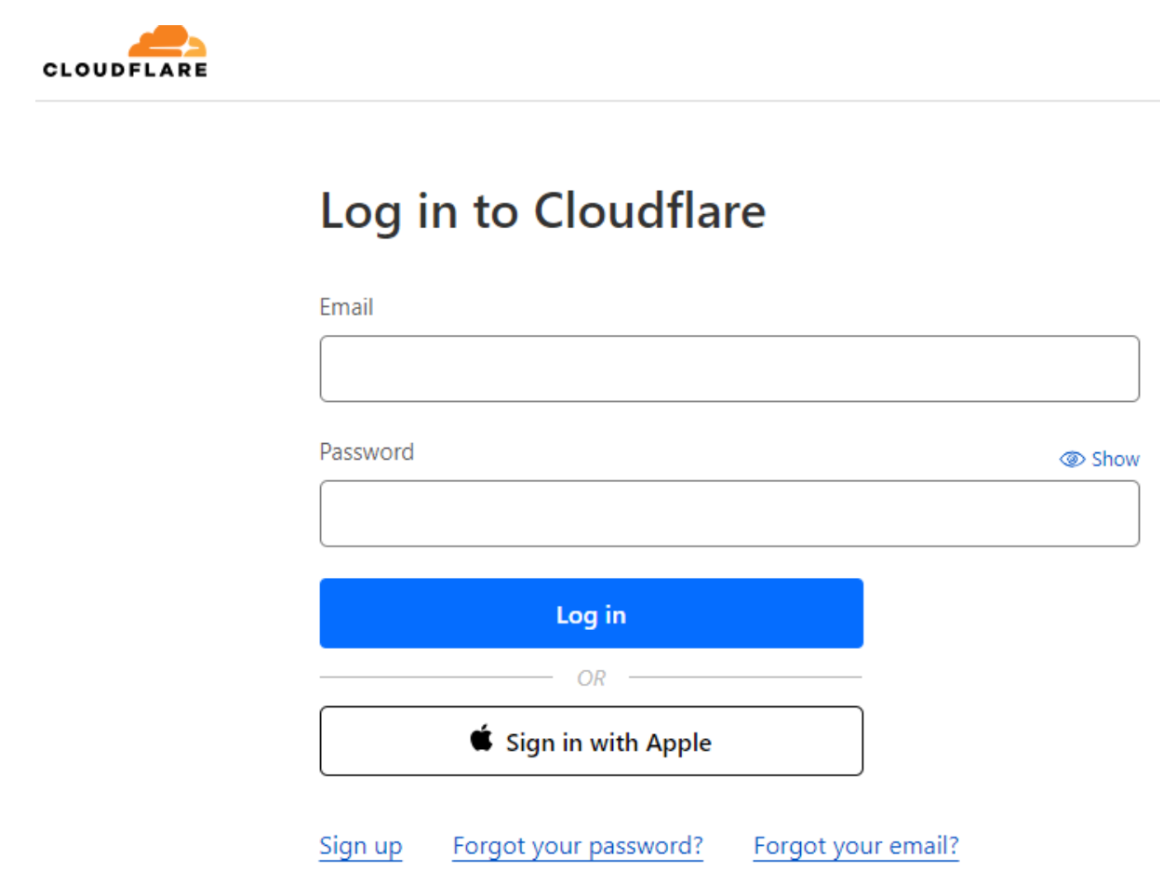This screenshot has width=1160, height=890.
Task: Focus the Password input field
Action: 729,513
